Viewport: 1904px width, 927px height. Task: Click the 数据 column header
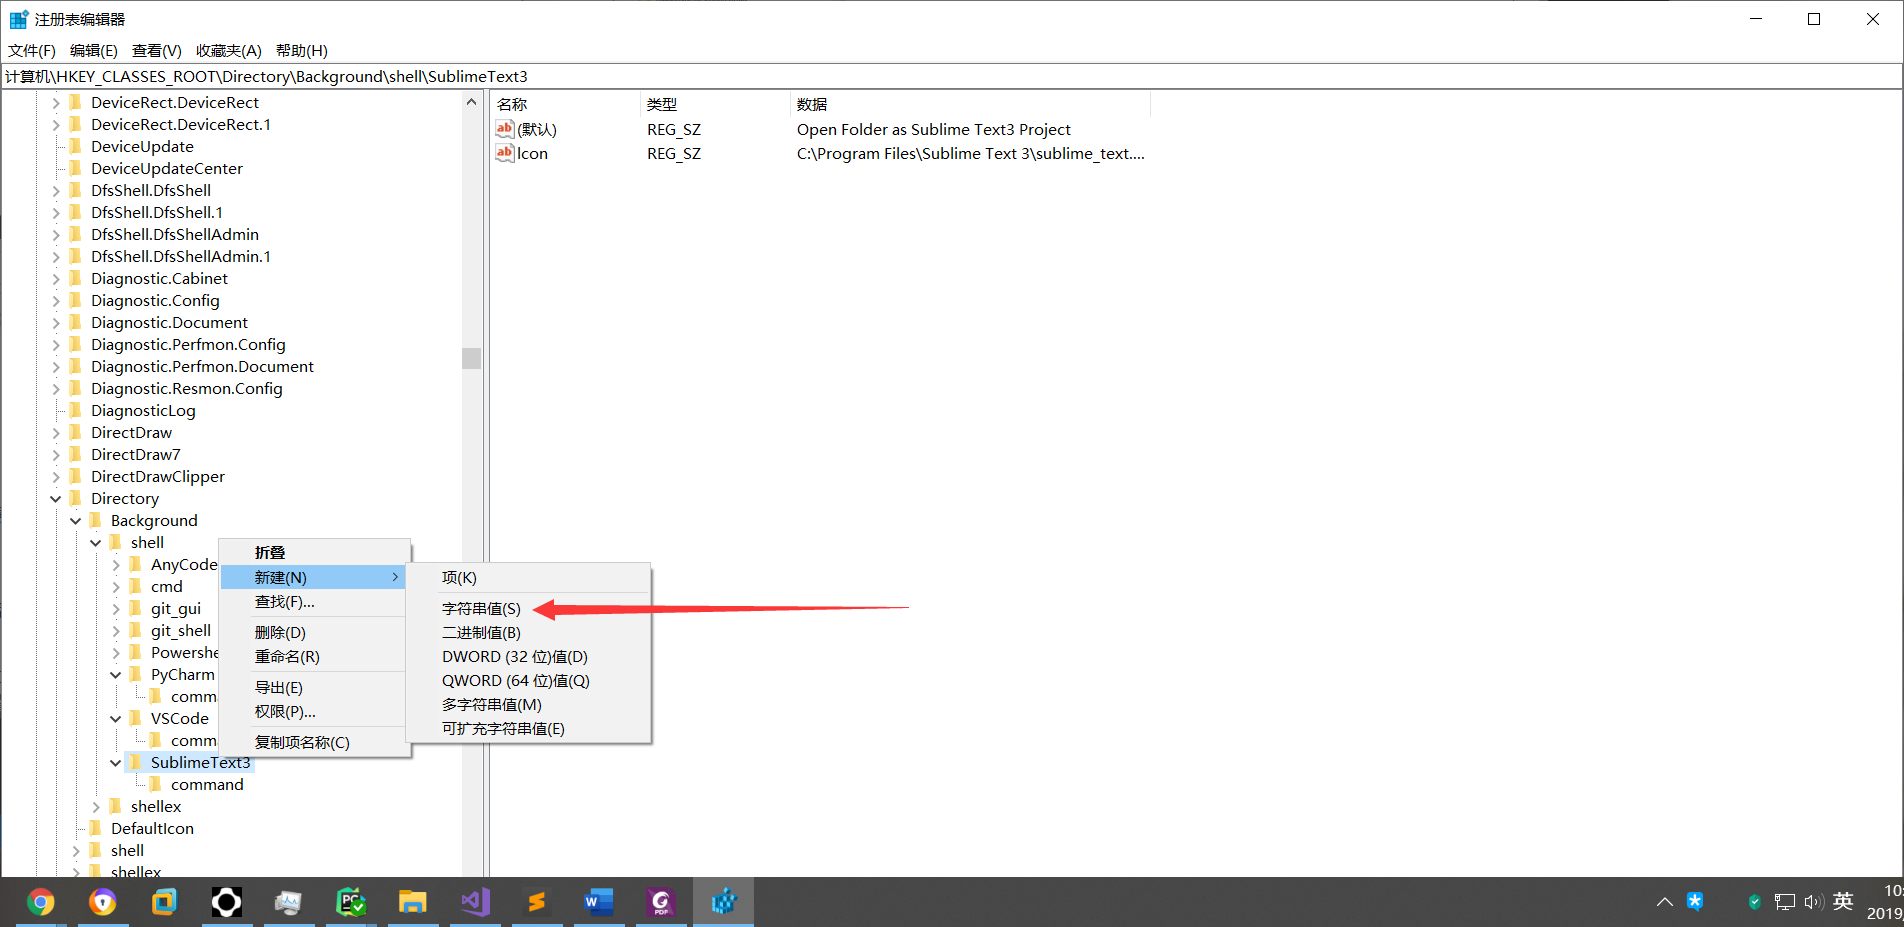pos(970,104)
